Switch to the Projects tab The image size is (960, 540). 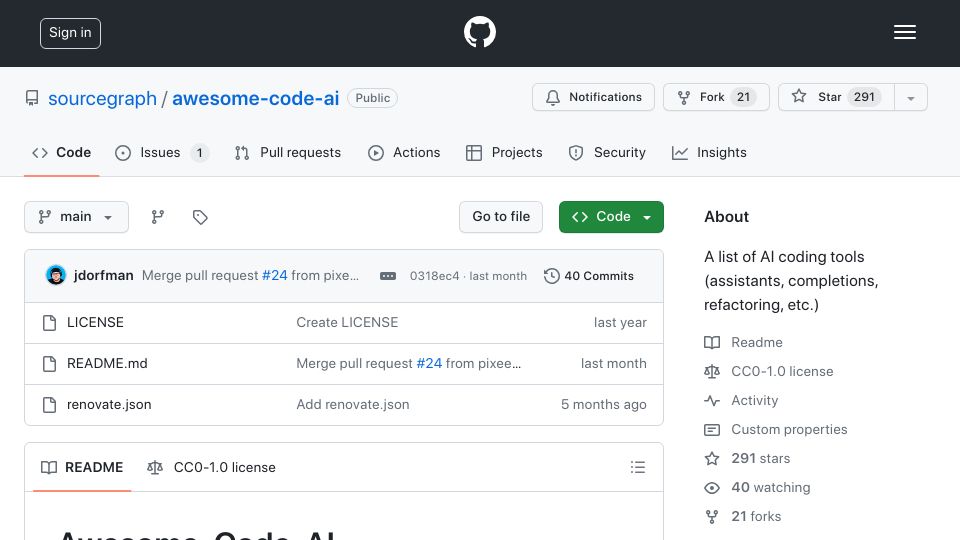[x=504, y=152]
